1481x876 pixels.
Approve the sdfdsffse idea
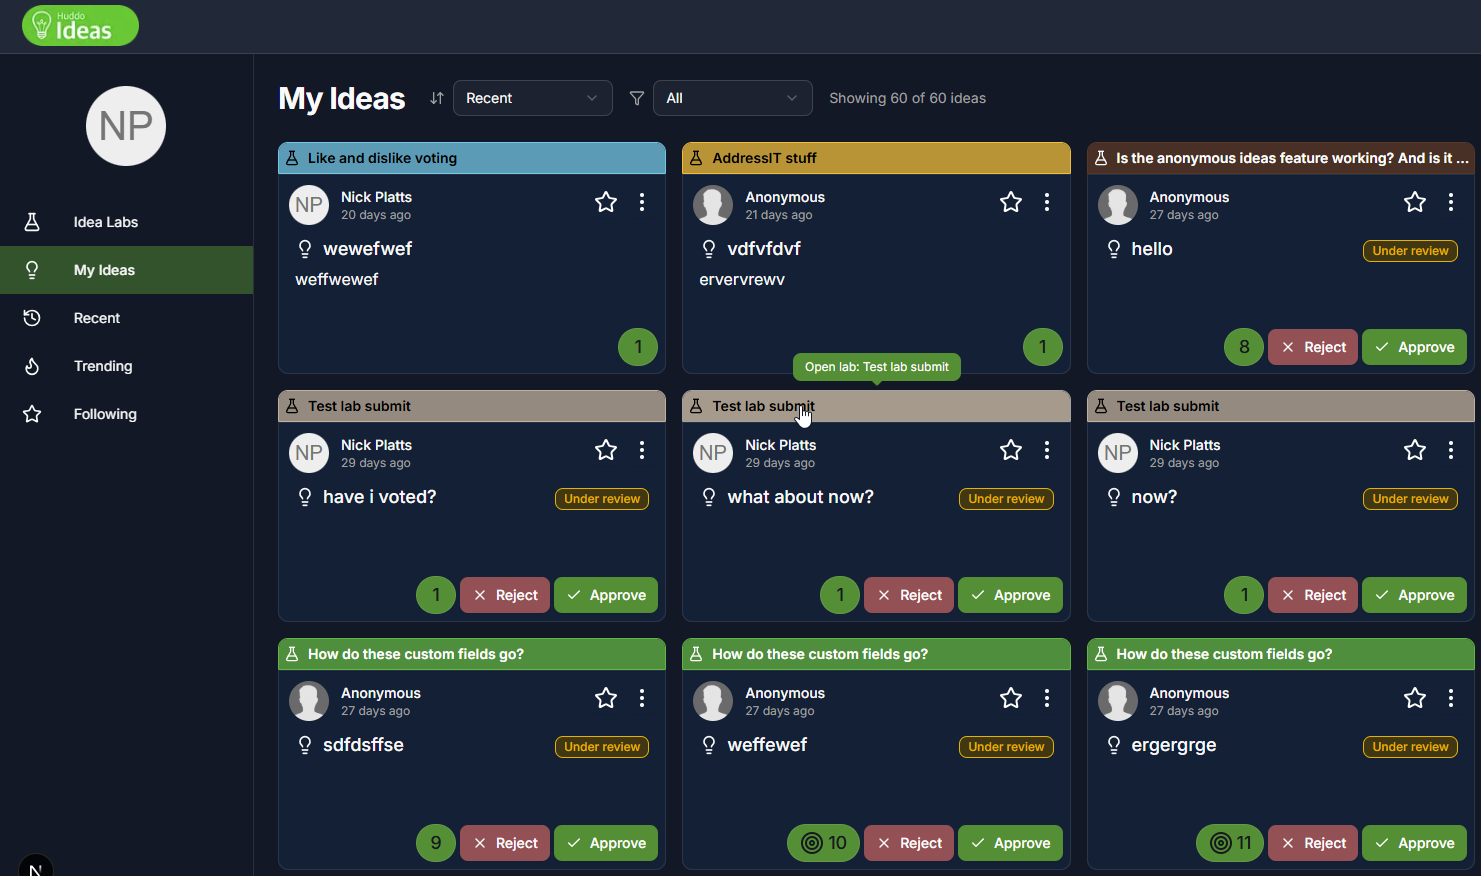606,843
